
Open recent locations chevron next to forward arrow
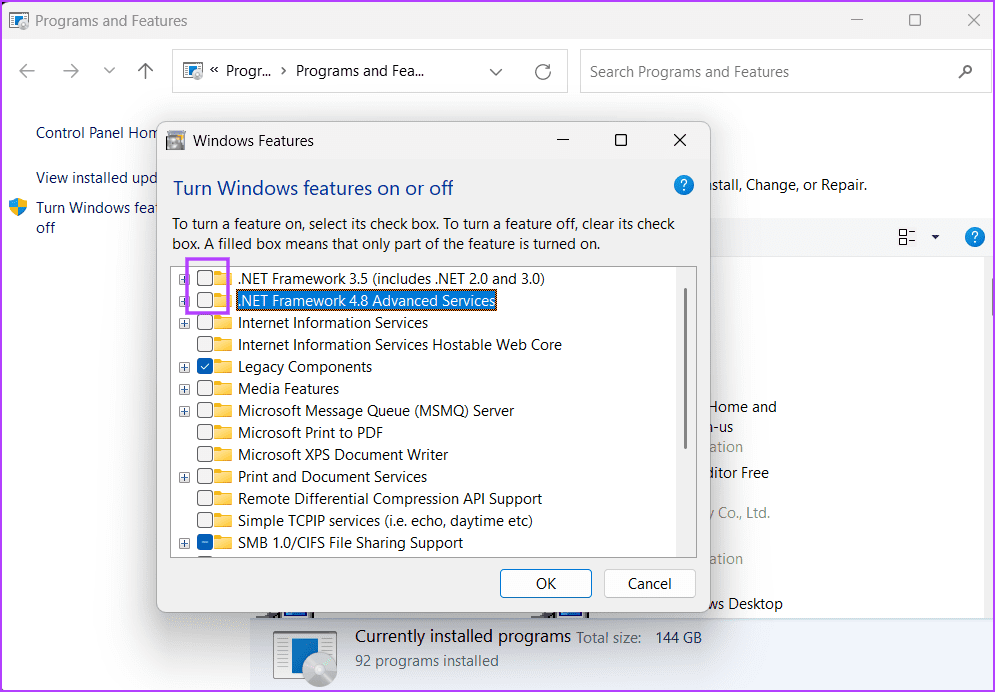[x=109, y=70]
